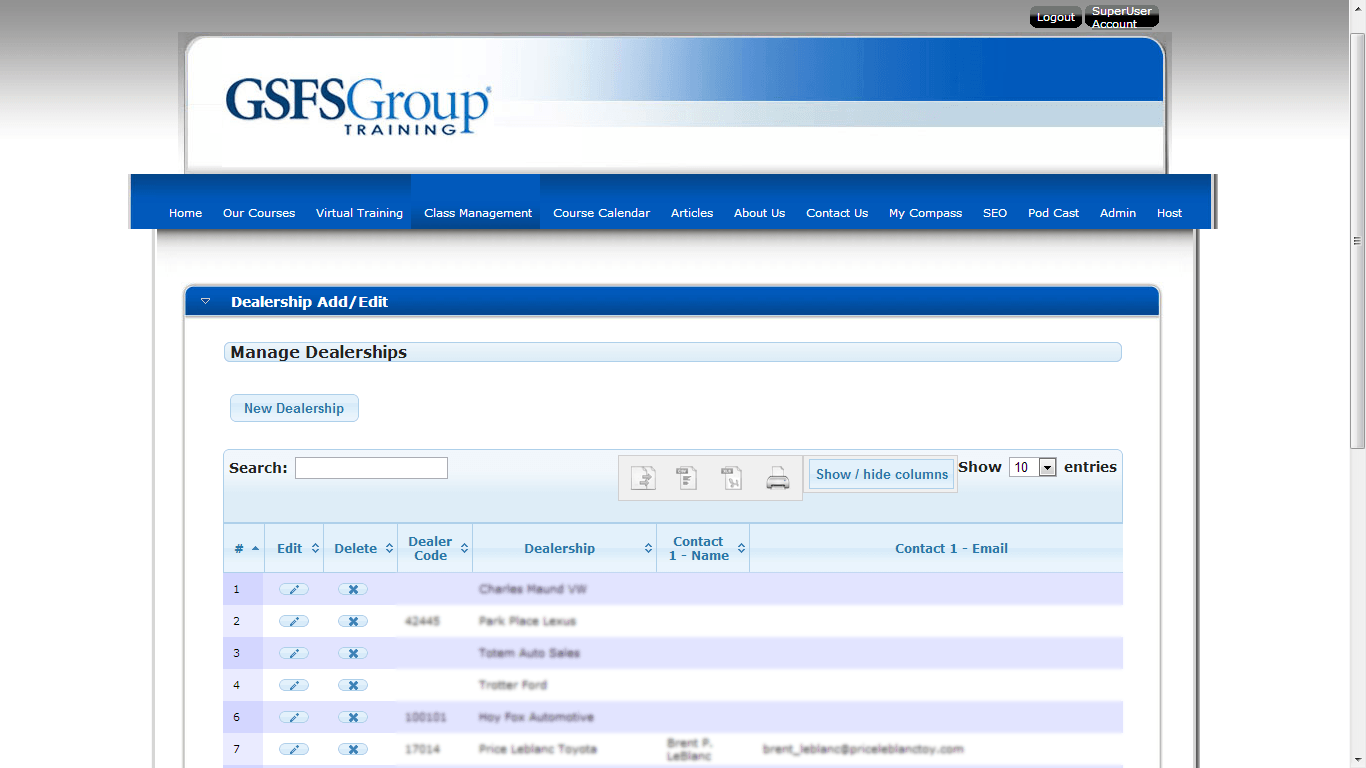Sort by Dealer Code column header
Screen dimensions: 1366x768
click(431, 548)
